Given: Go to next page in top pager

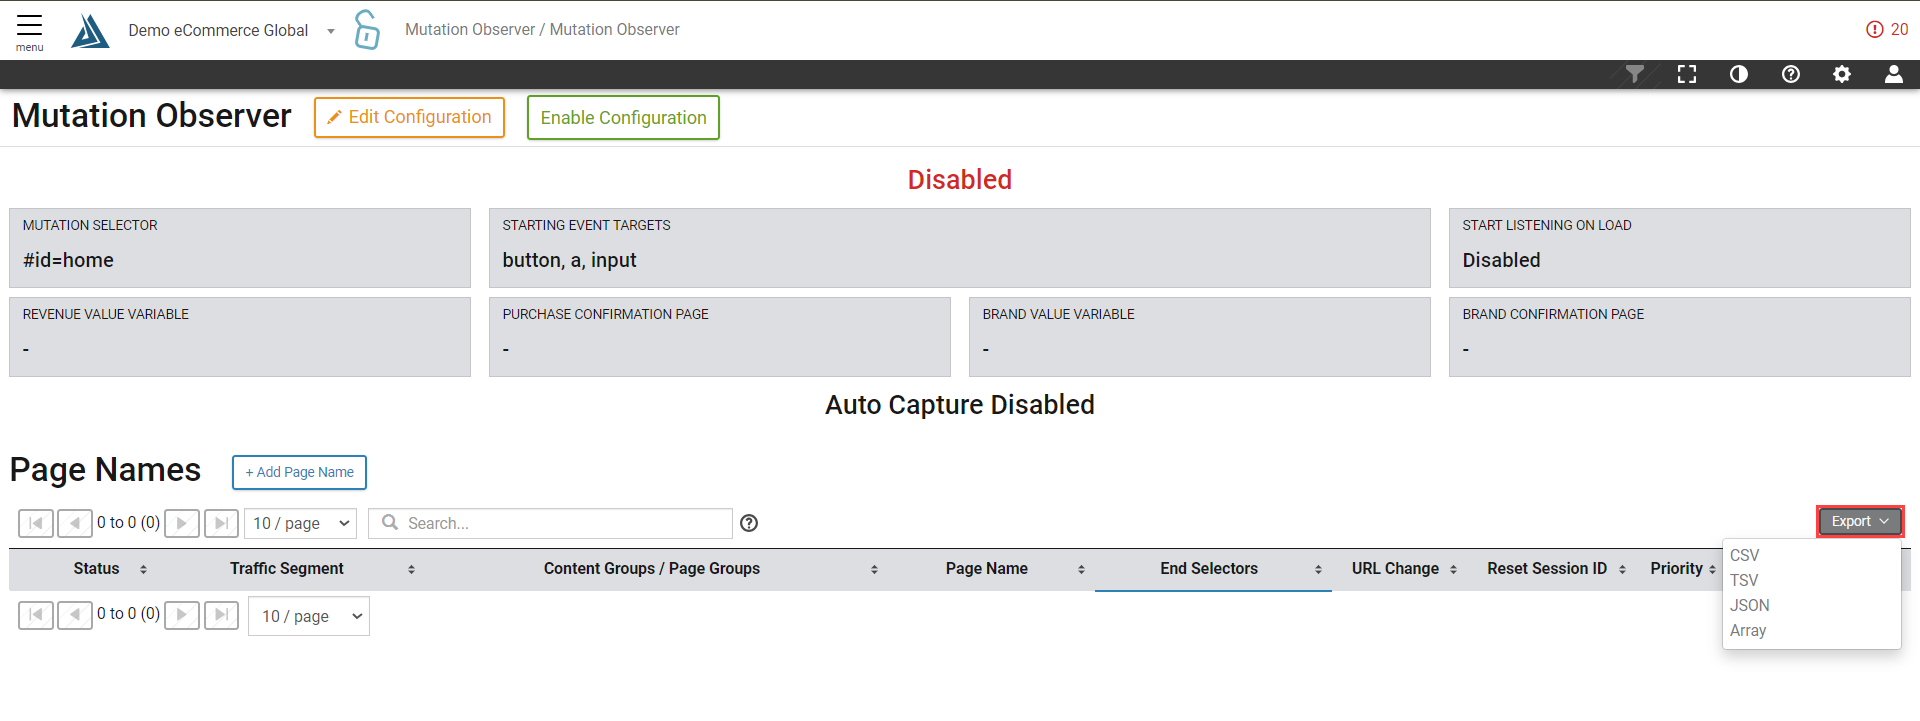Looking at the screenshot, I should 181,523.
